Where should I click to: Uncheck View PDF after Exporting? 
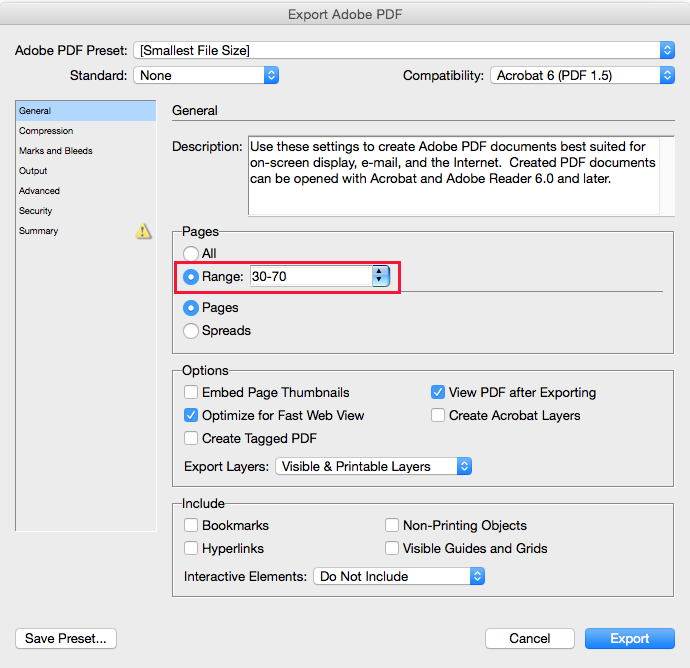click(x=438, y=393)
